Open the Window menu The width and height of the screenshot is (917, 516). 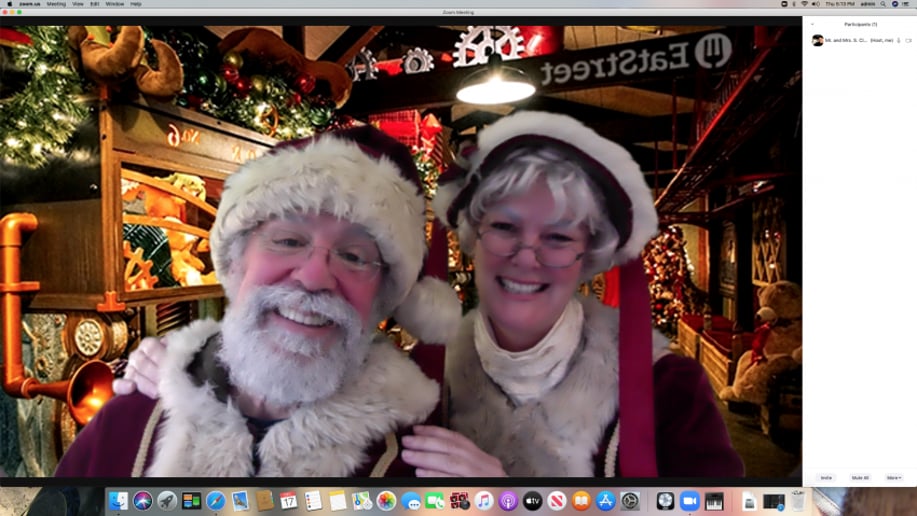[x=115, y=4]
